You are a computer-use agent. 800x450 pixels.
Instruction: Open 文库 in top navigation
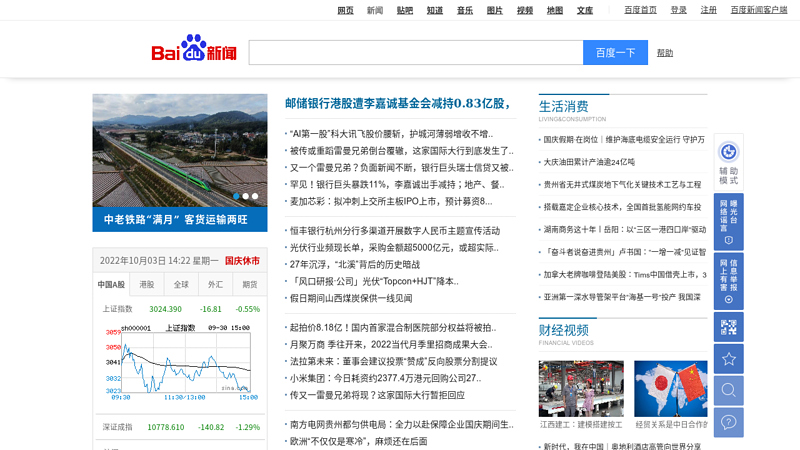[x=585, y=10]
